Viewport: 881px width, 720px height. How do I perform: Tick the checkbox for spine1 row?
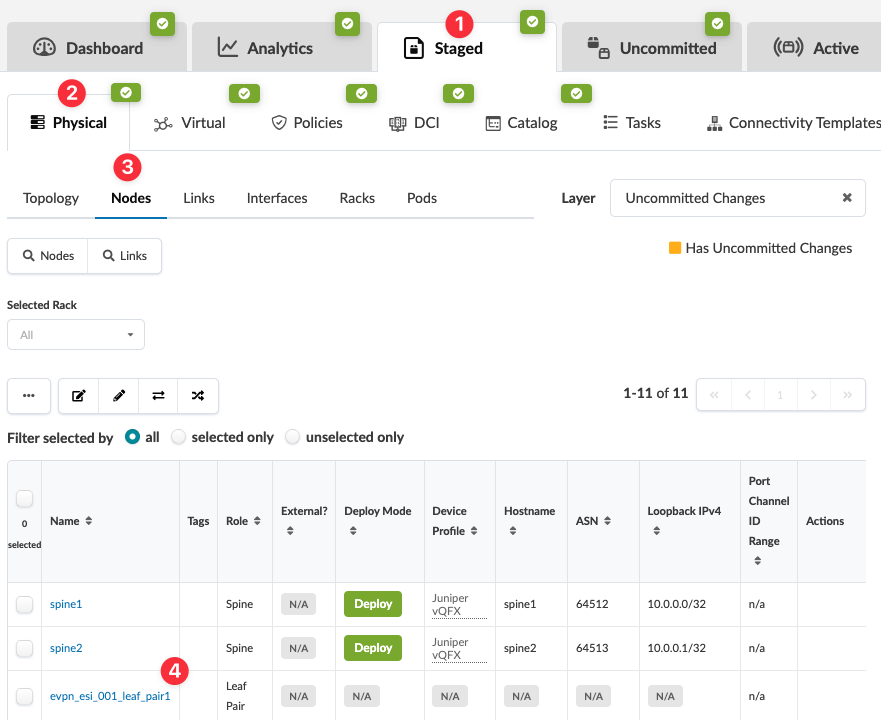(x=25, y=604)
